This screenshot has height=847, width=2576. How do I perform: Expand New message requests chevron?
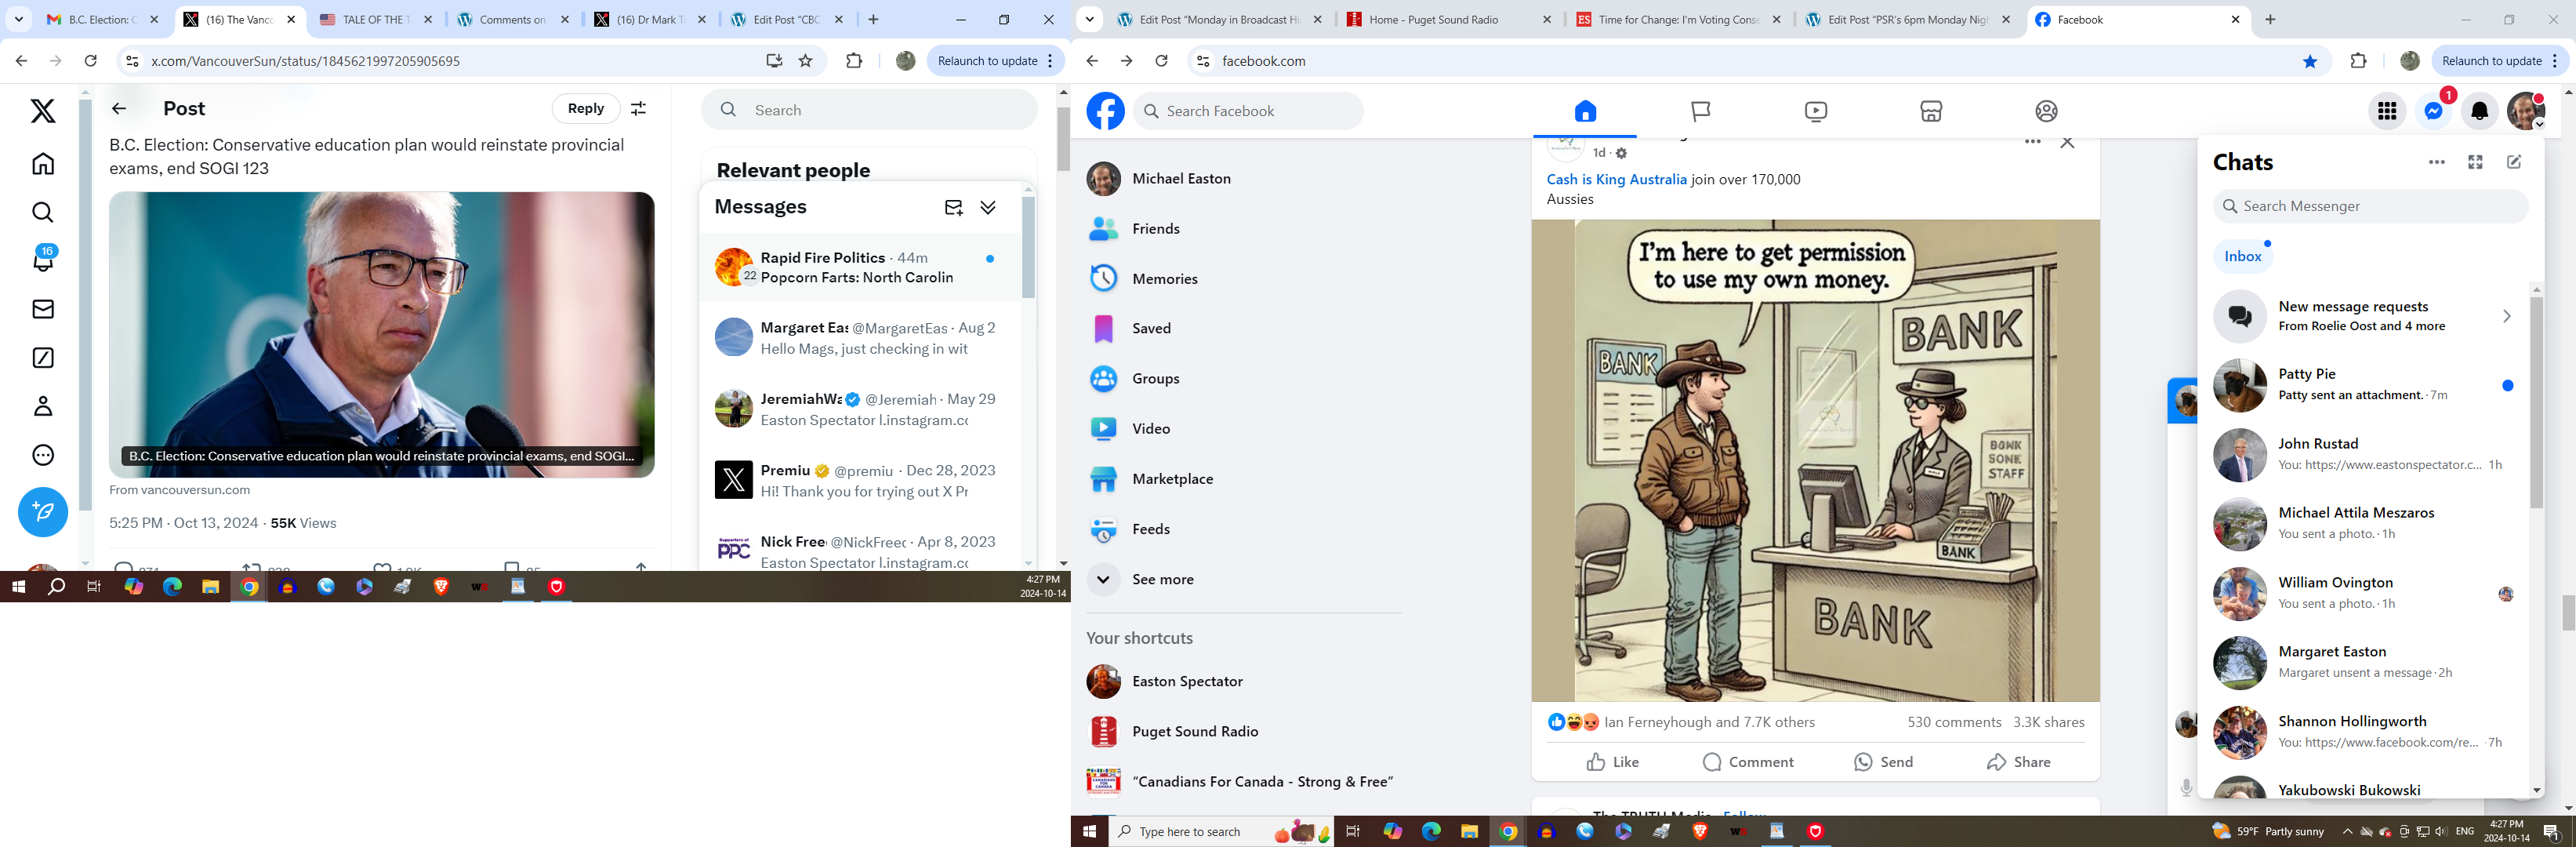point(2506,316)
